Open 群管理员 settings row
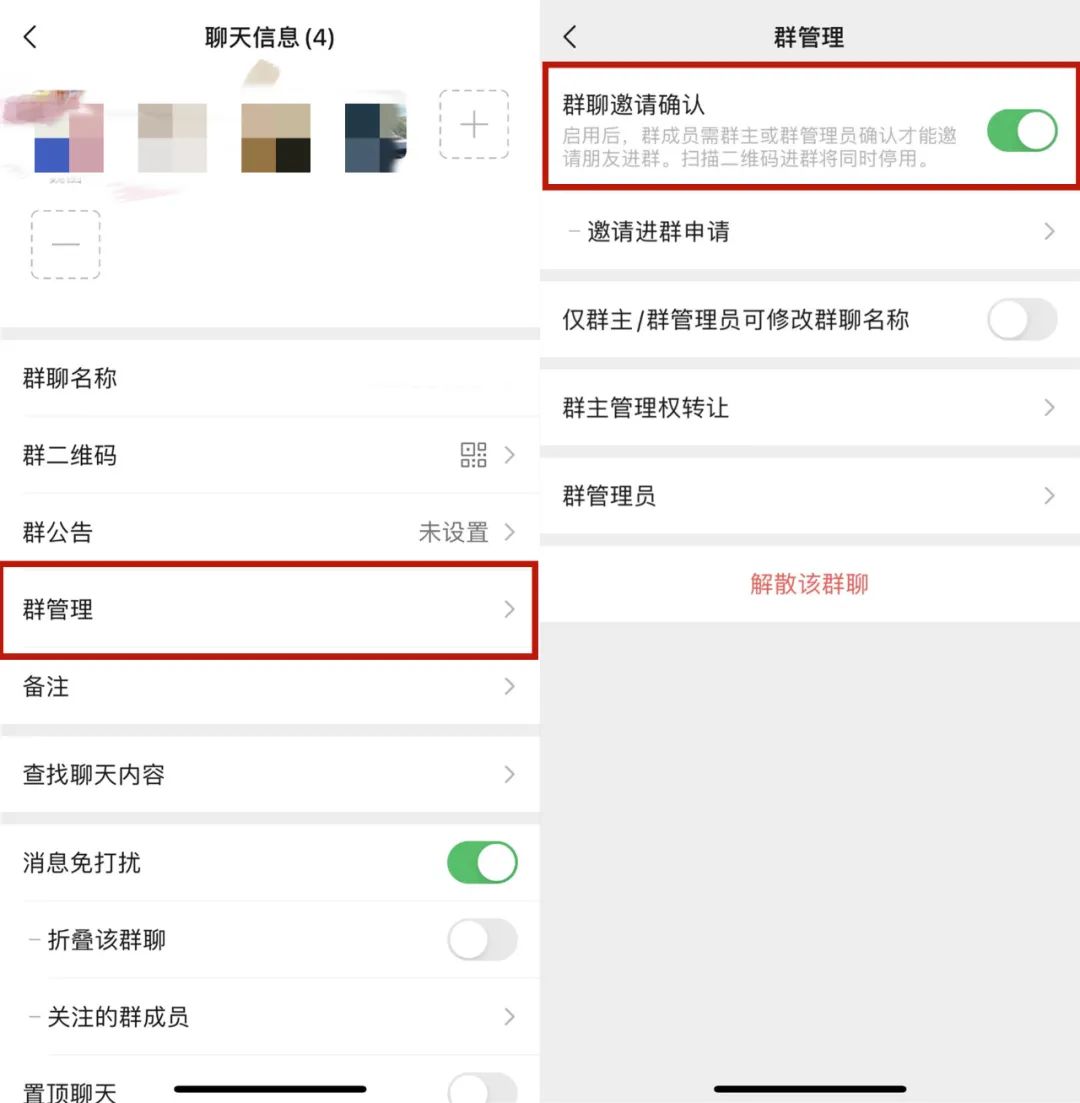Screen dimensions: 1080x1103 810,496
